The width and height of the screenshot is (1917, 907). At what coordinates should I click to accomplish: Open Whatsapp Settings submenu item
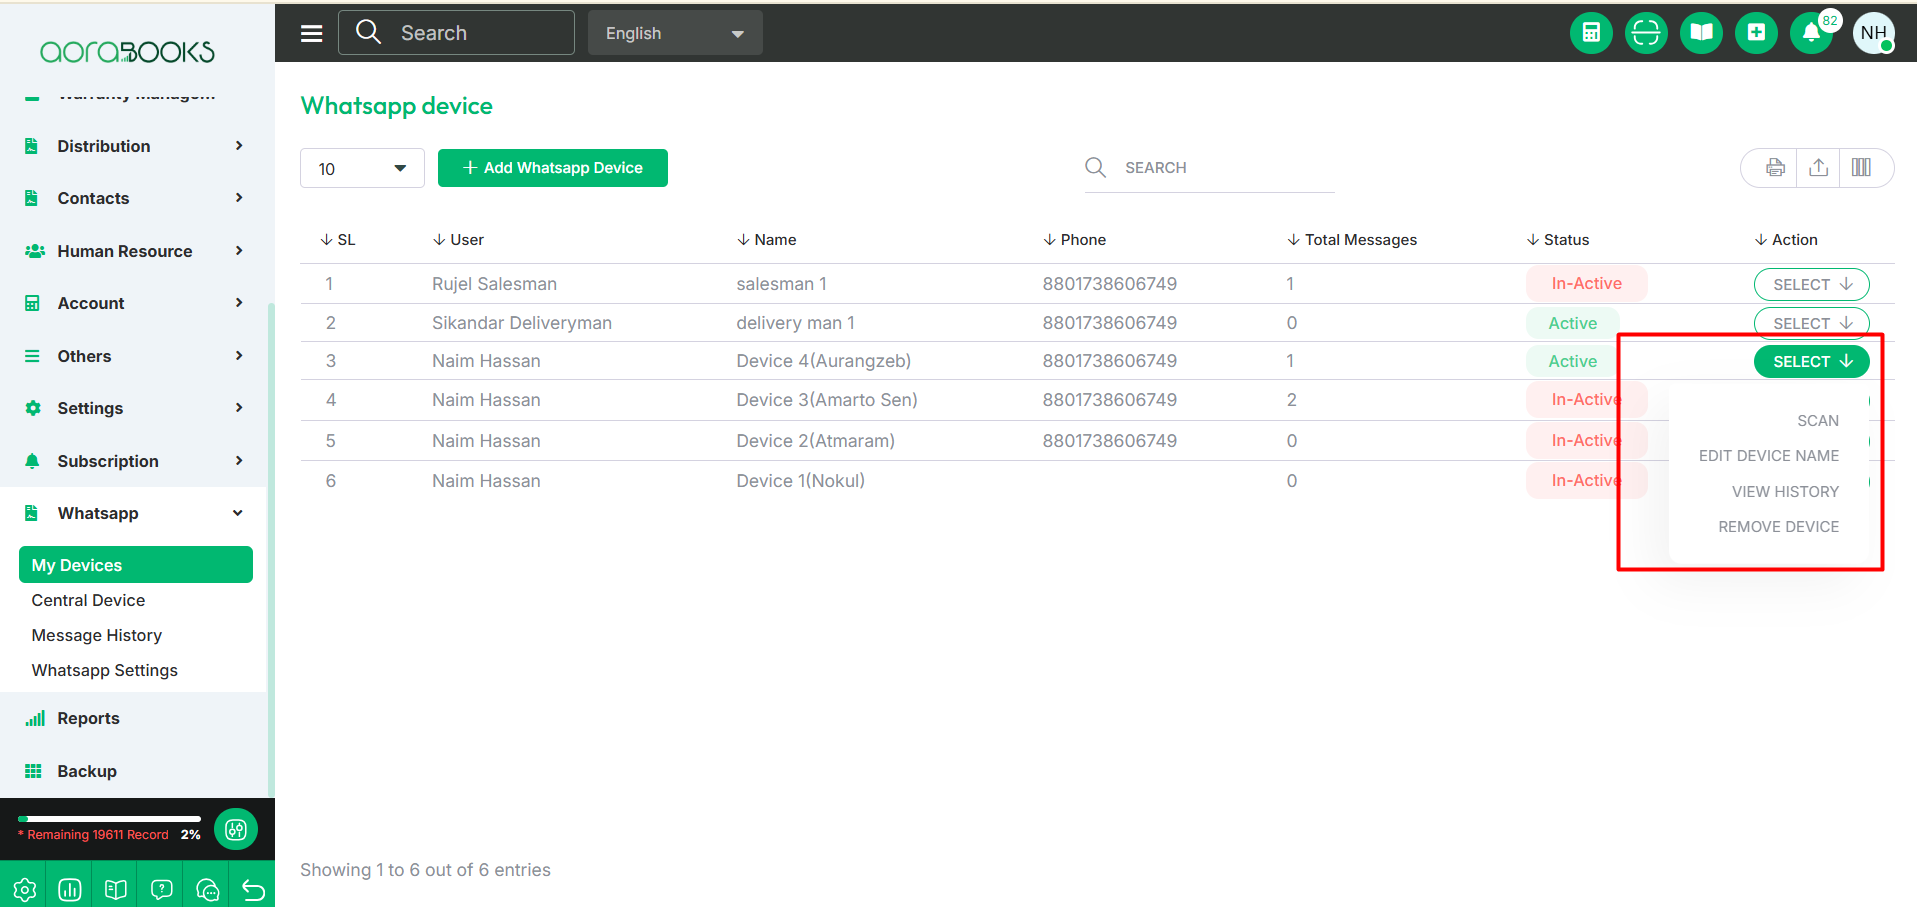tap(105, 670)
